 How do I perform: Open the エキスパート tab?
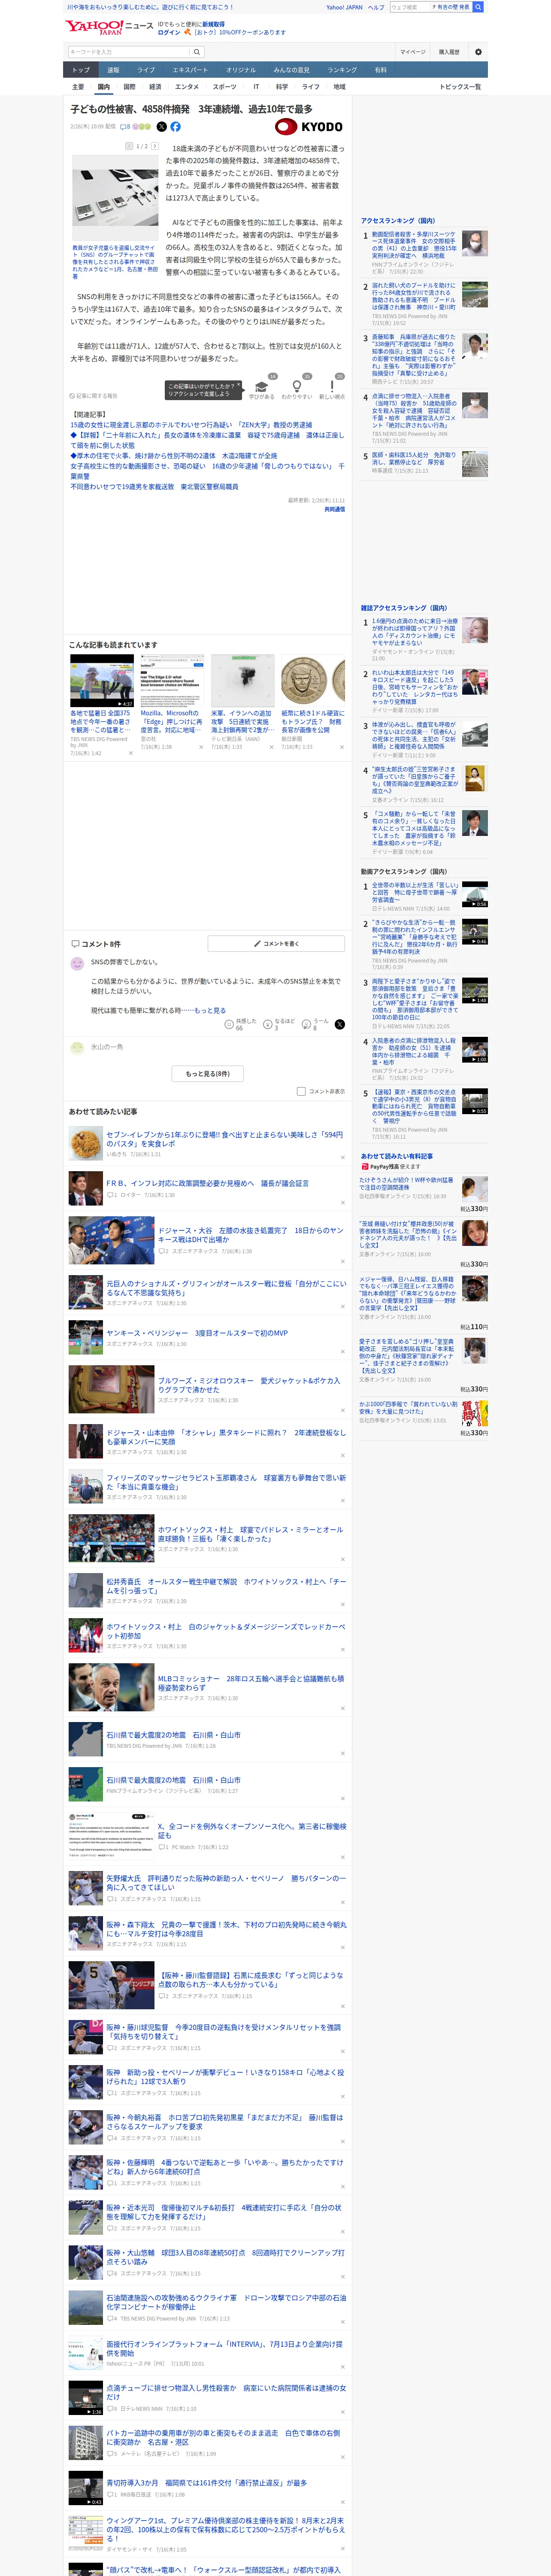click(190, 70)
